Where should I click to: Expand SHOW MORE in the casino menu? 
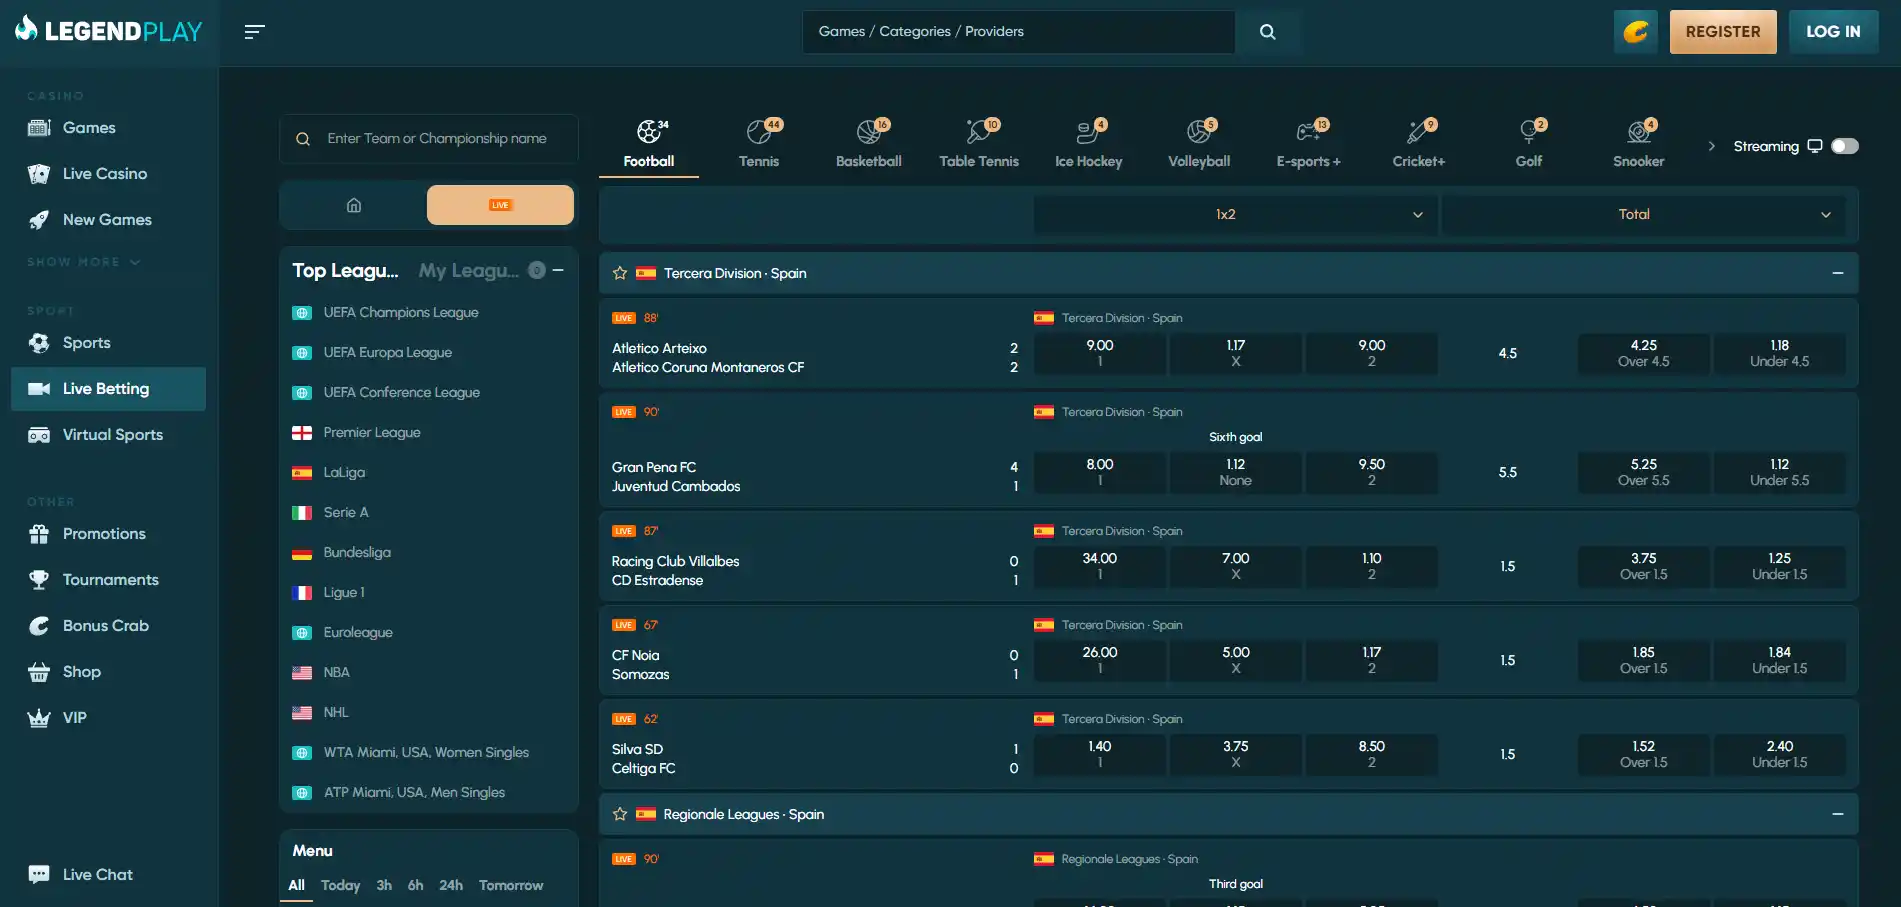pos(84,262)
